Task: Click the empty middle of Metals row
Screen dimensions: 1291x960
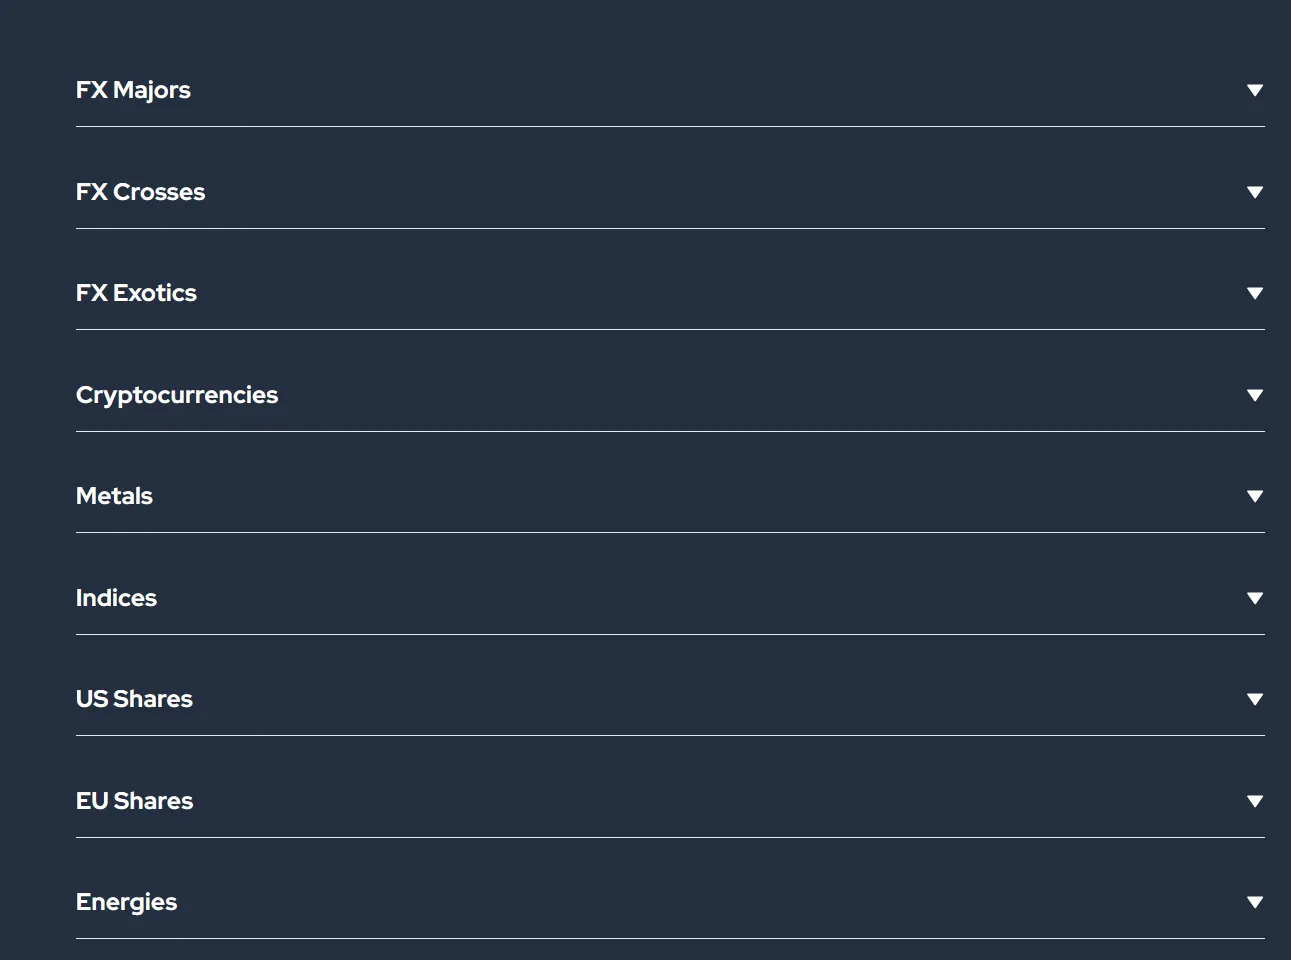Action: 670,496
